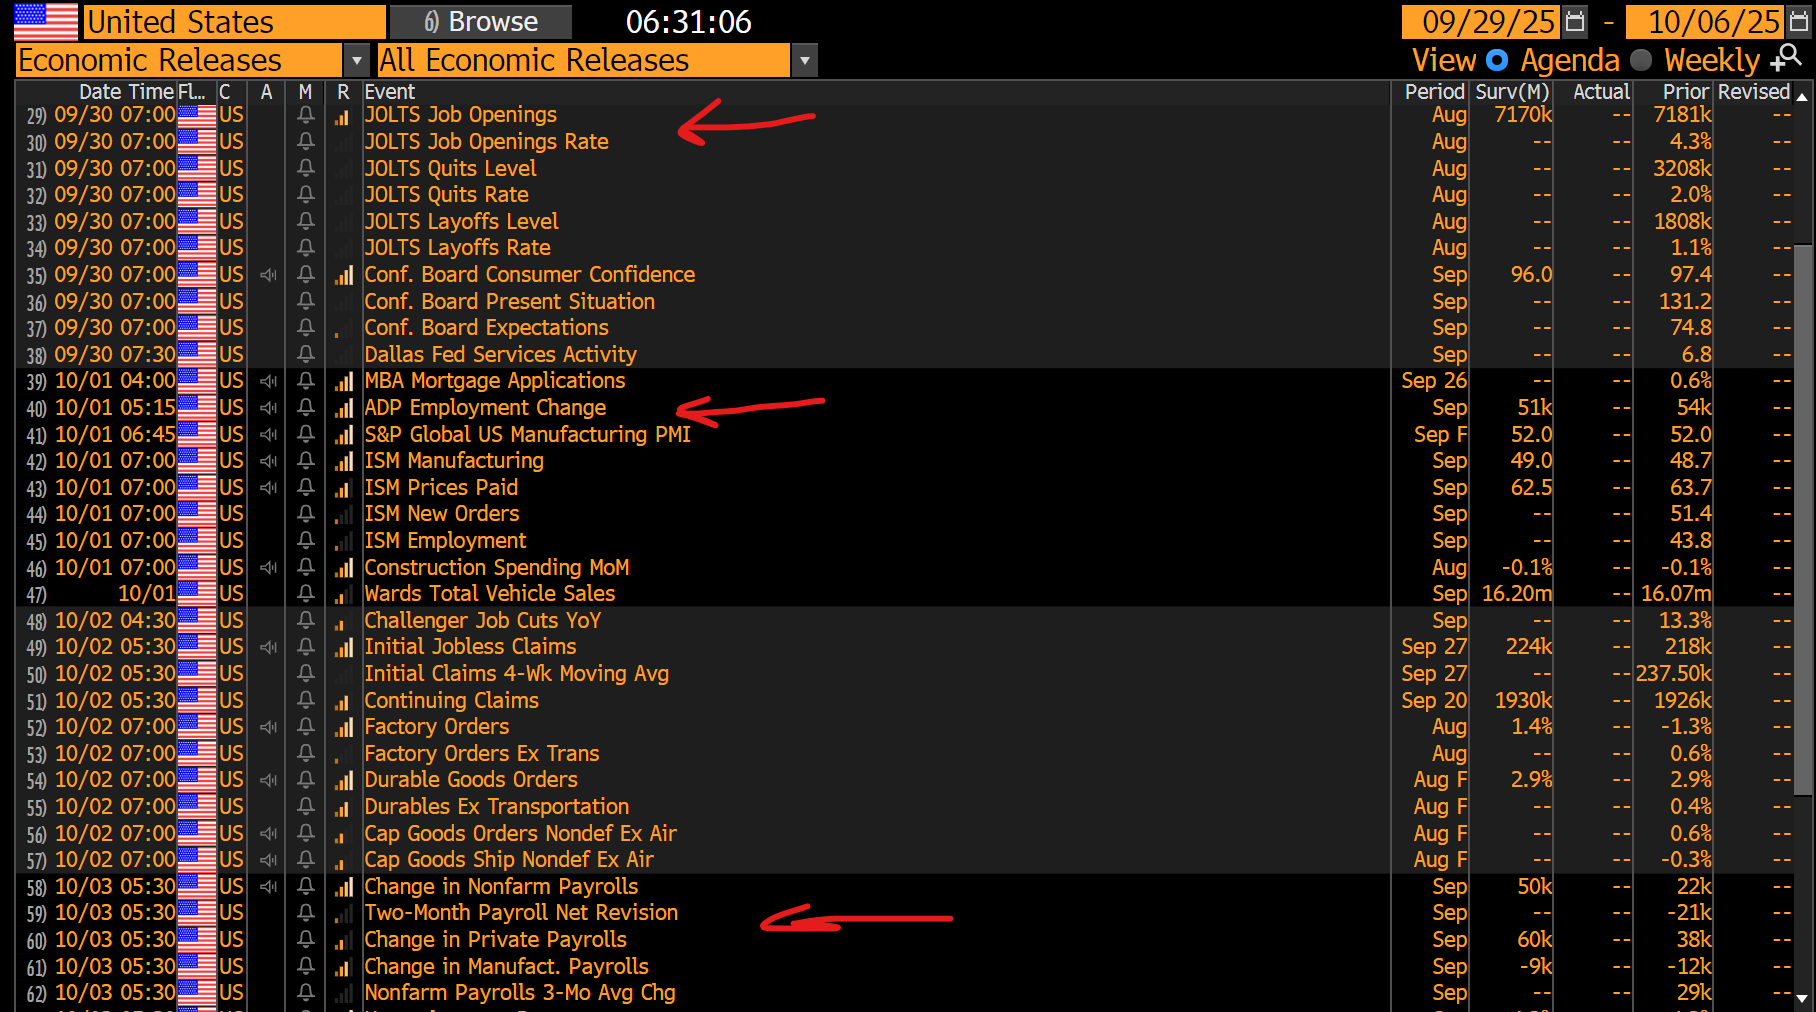Click alert bell for Initial Jobless Claims
1816x1012 pixels.
click(306, 647)
